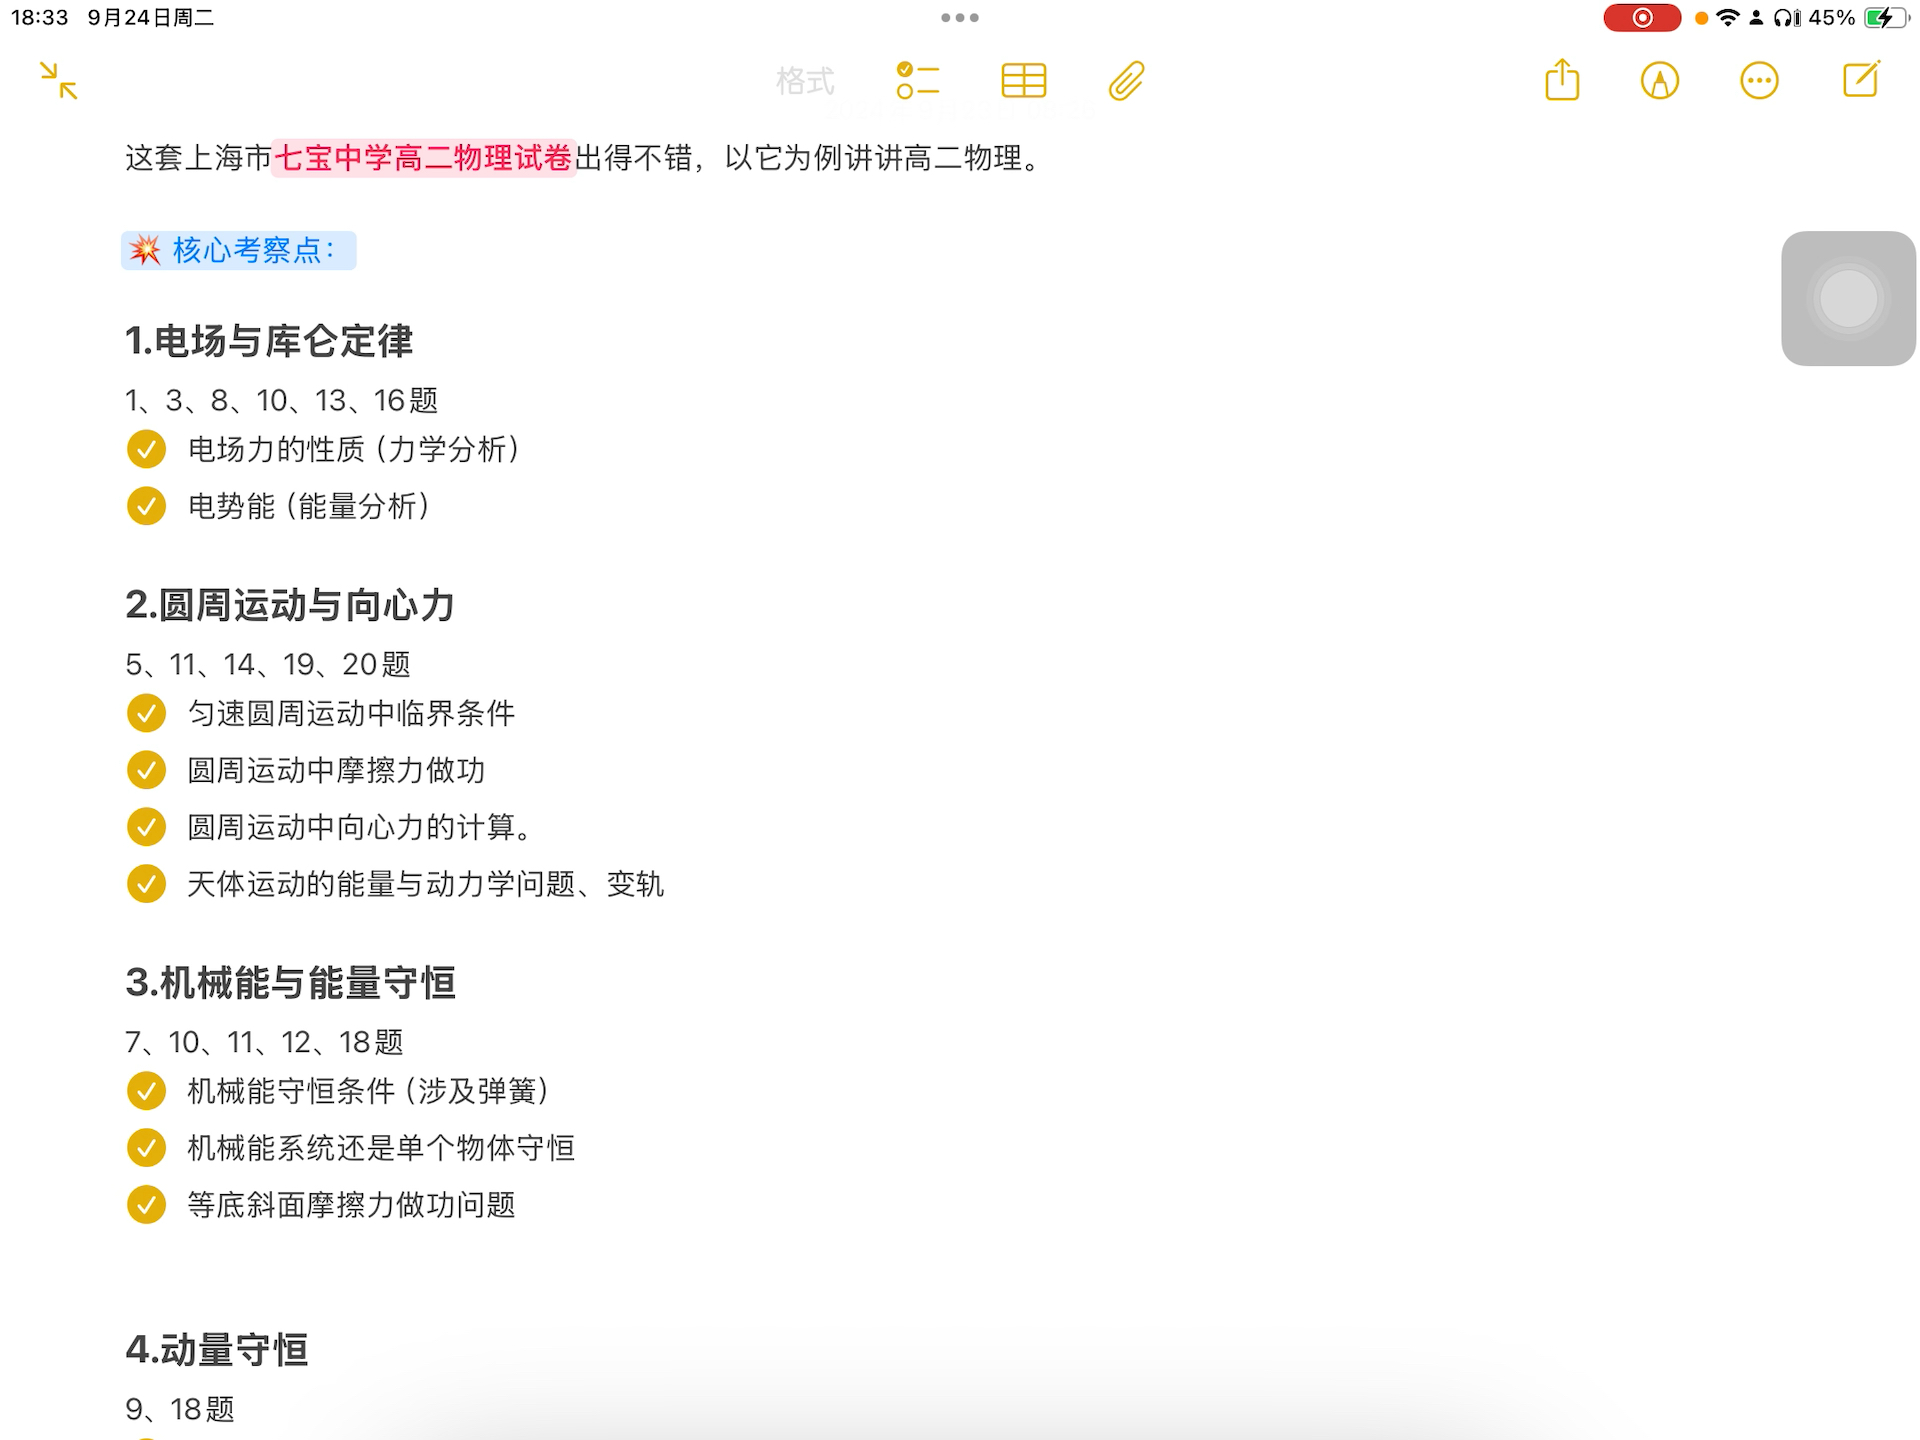The image size is (1920, 1440).
Task: Toggle the 天体运动的能量与动力学问题 checkbox
Action: [146, 884]
